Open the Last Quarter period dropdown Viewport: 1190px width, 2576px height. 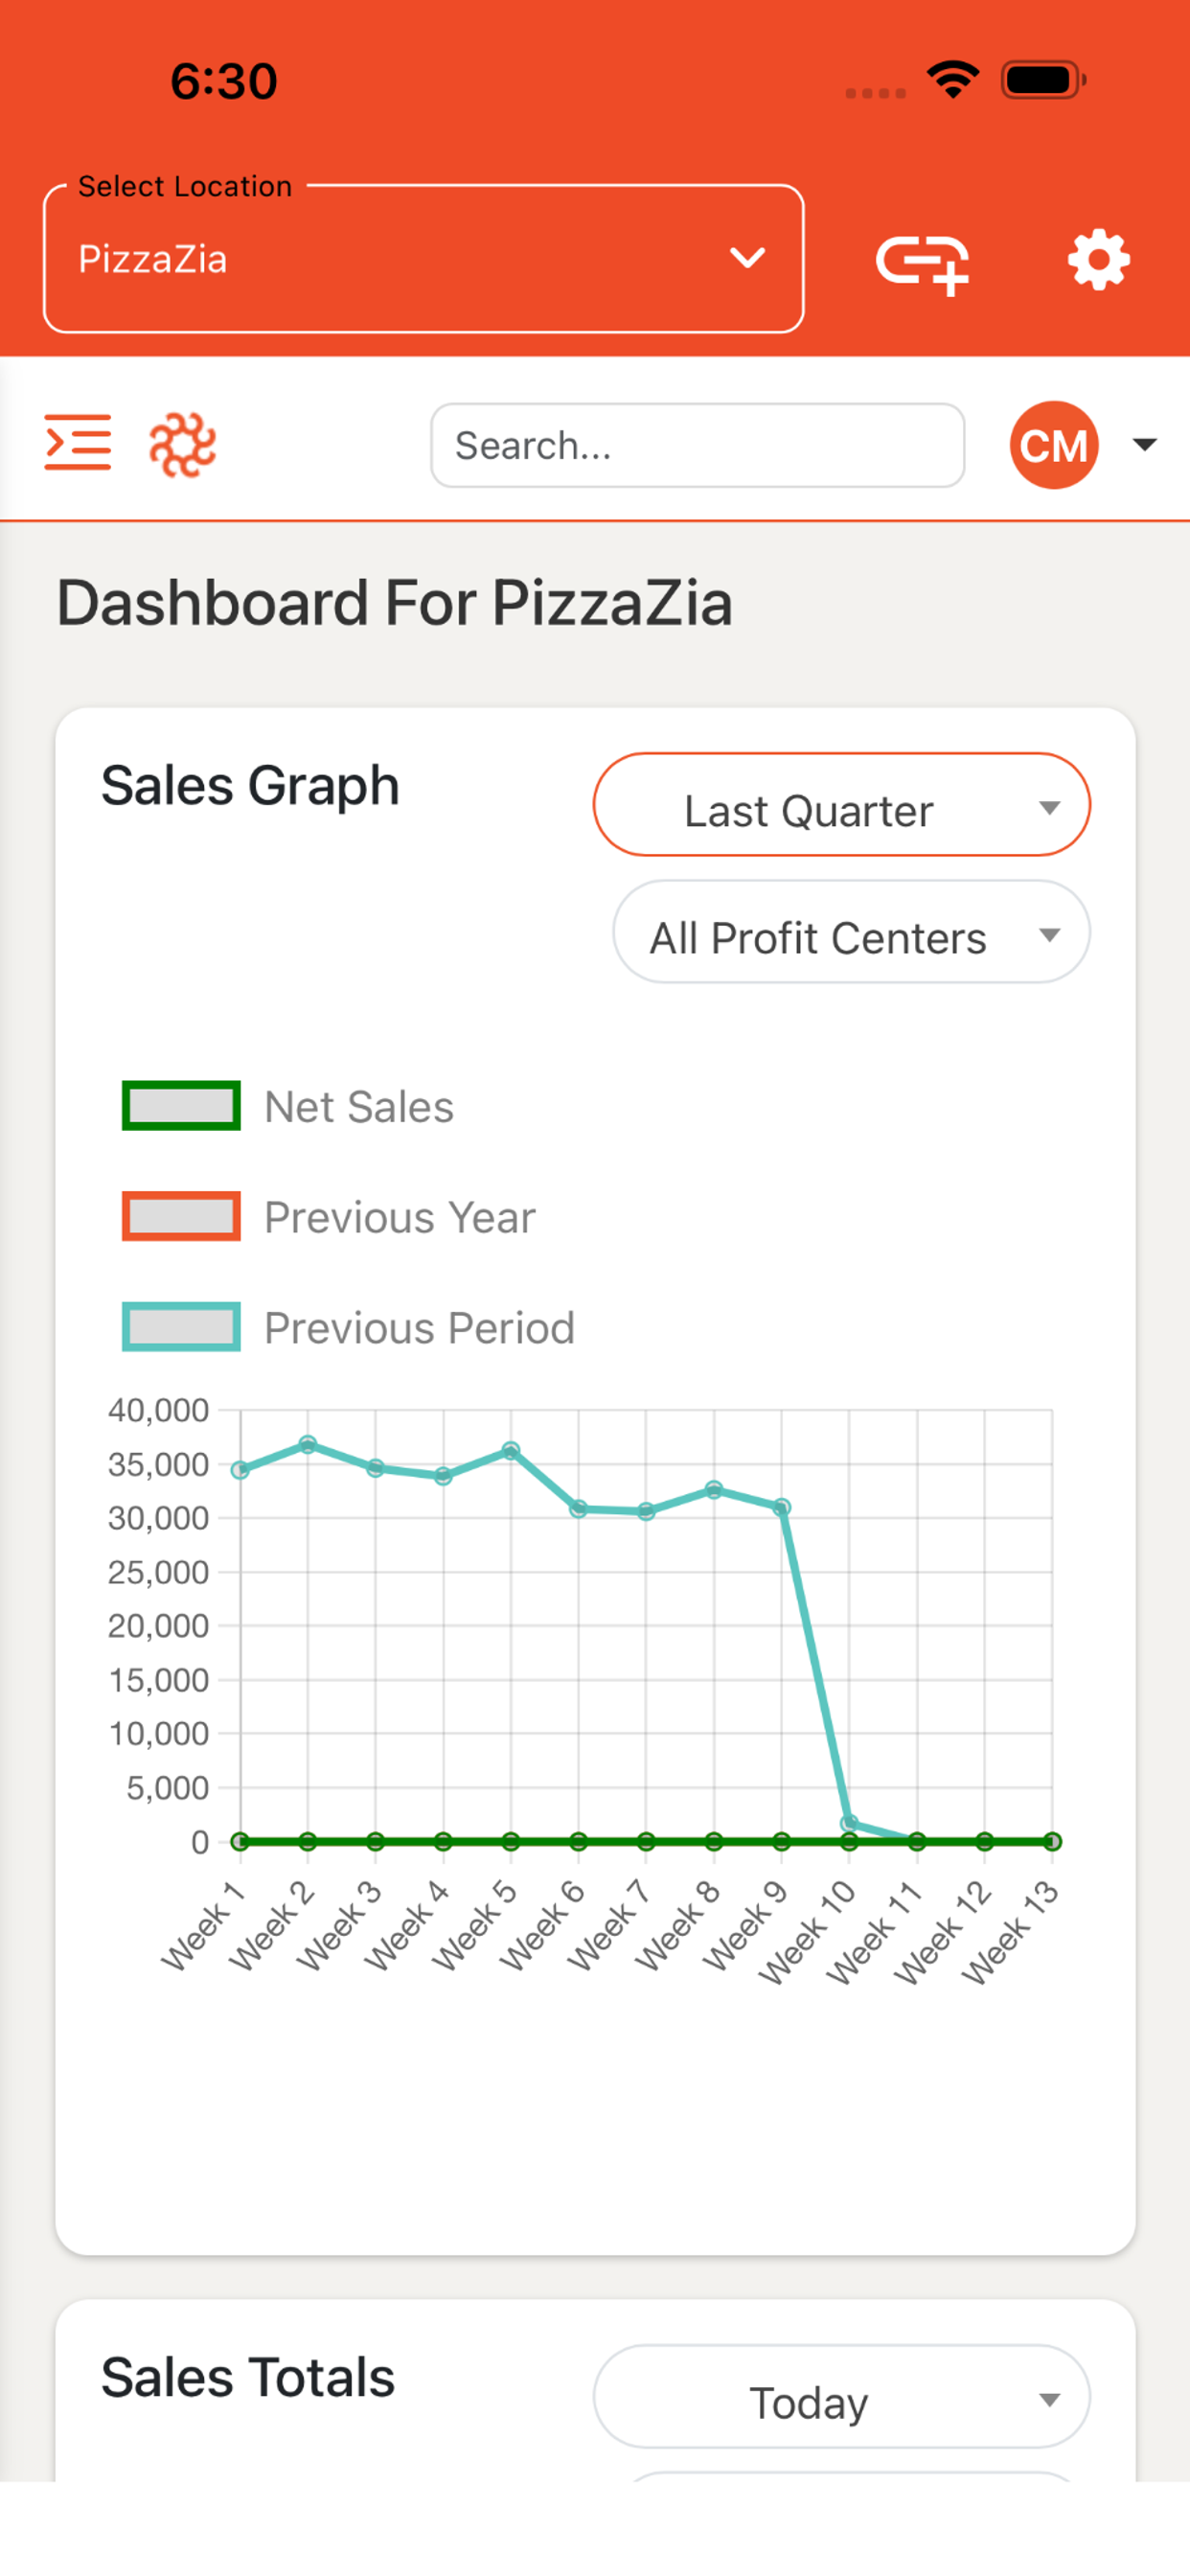click(x=842, y=805)
